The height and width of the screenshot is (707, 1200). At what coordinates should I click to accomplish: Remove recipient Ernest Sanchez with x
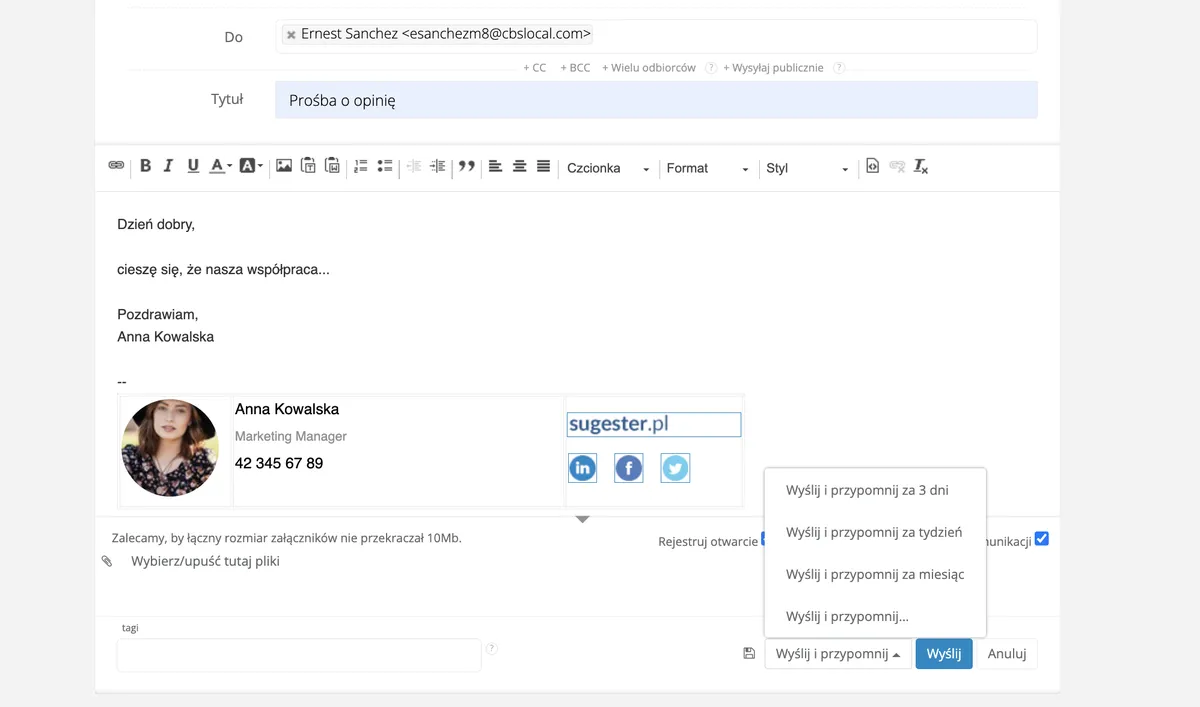click(291, 35)
